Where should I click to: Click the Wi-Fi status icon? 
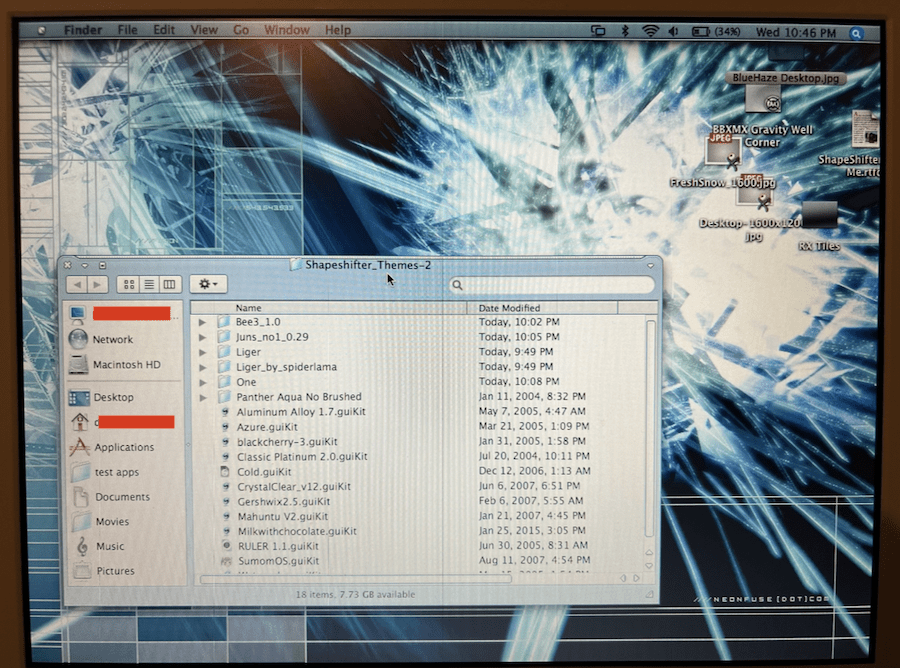click(650, 32)
